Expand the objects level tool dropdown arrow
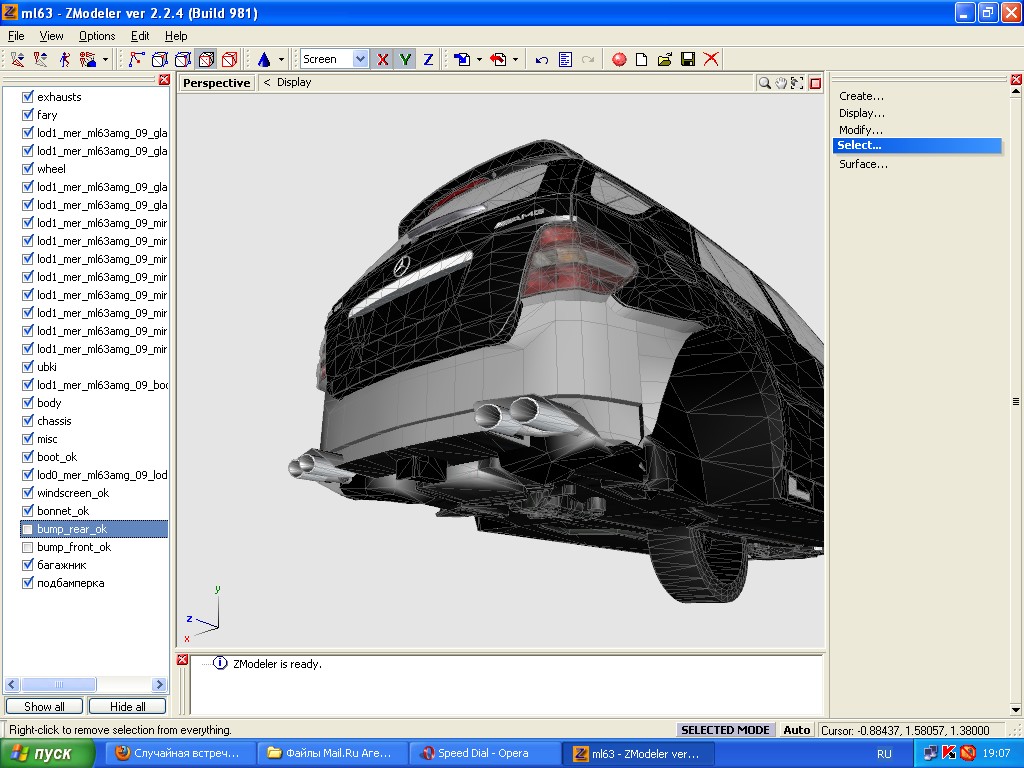The height and width of the screenshot is (768, 1024). [105, 59]
